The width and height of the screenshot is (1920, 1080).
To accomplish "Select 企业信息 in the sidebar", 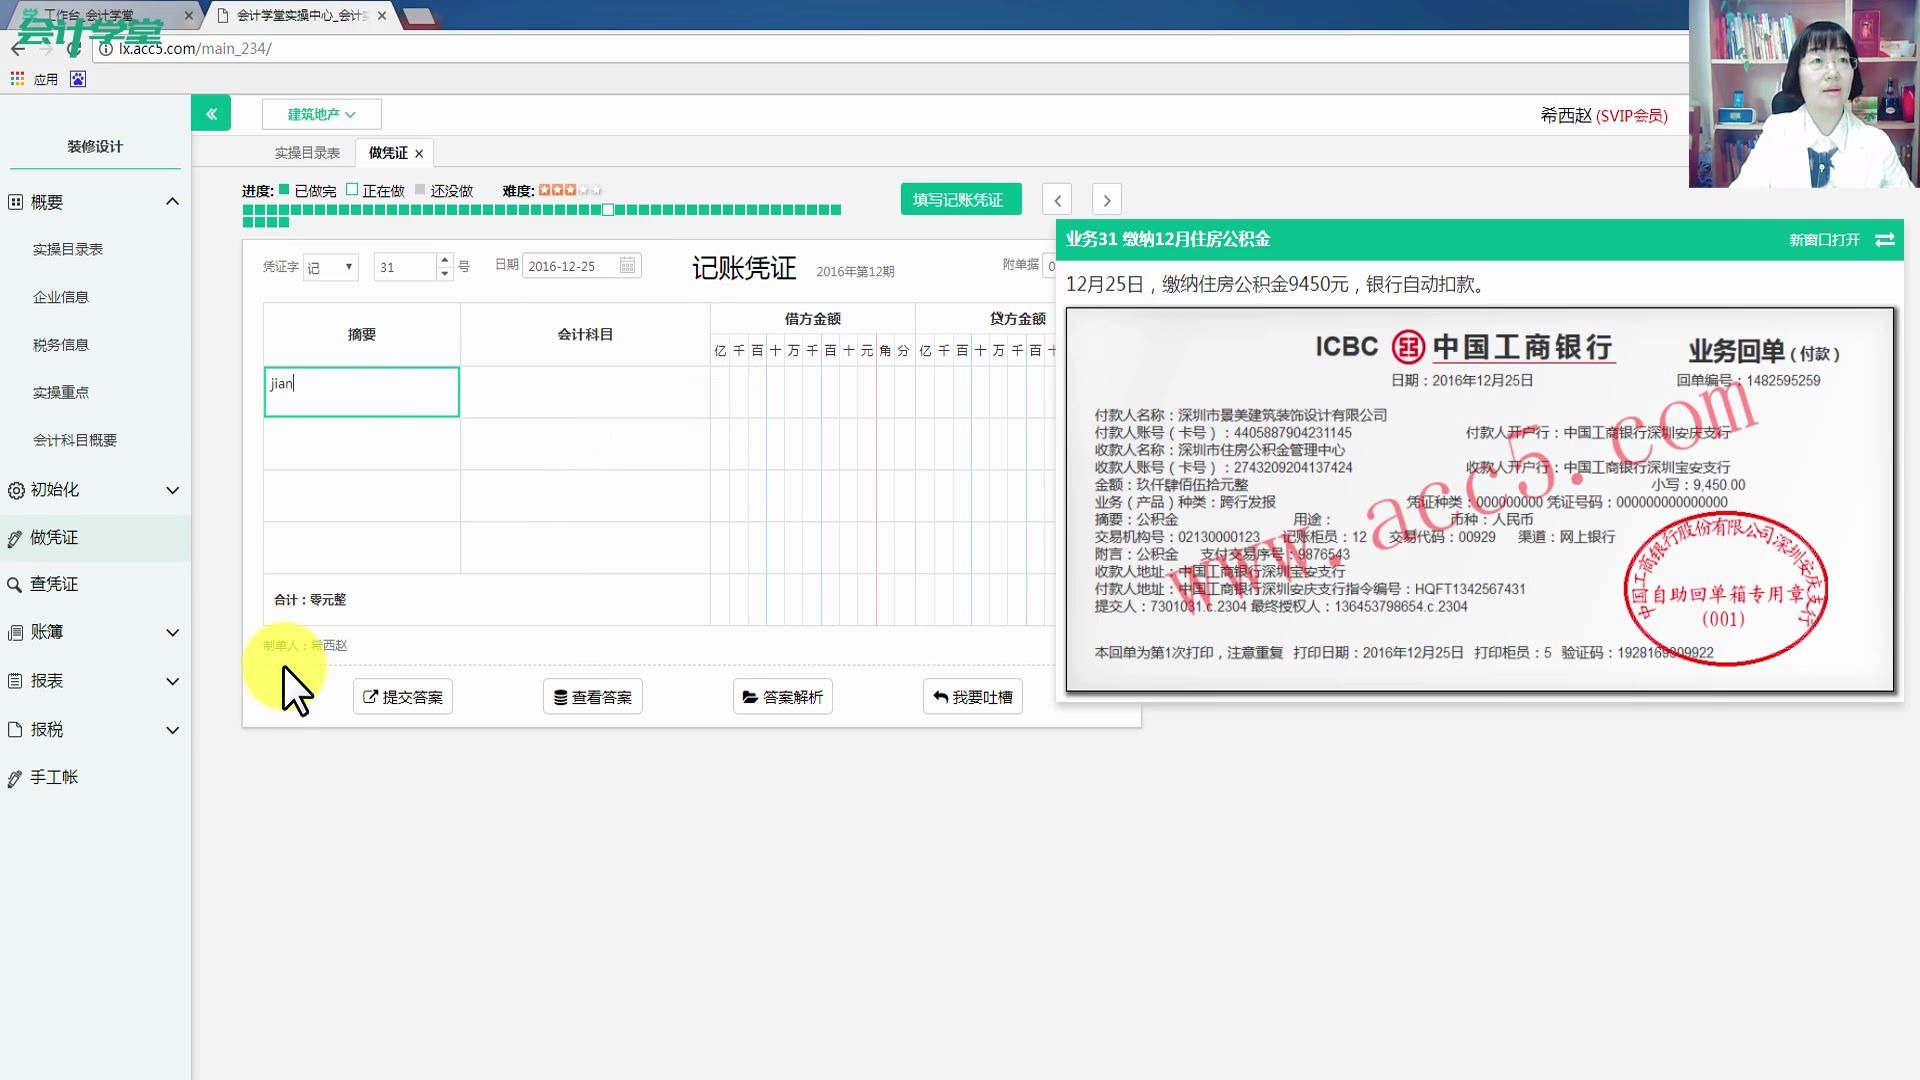I will point(61,297).
